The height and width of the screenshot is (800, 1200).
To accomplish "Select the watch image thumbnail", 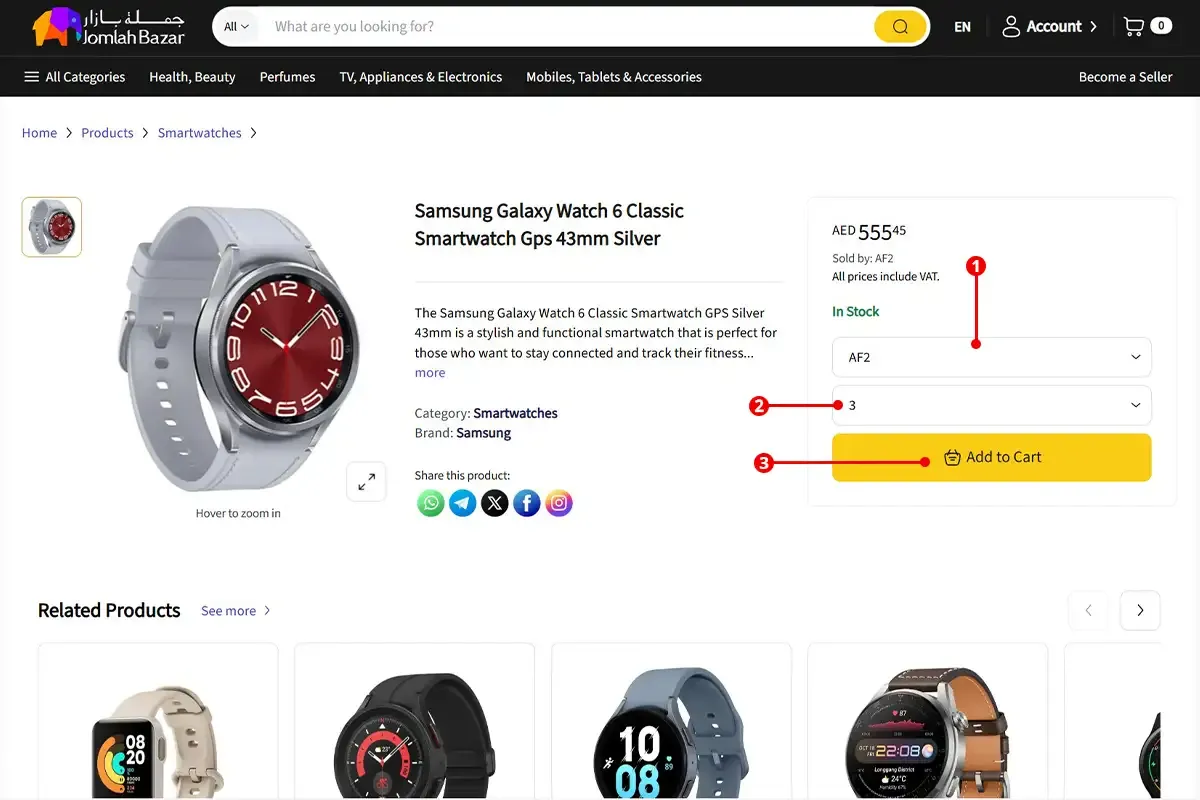I will click(x=52, y=227).
